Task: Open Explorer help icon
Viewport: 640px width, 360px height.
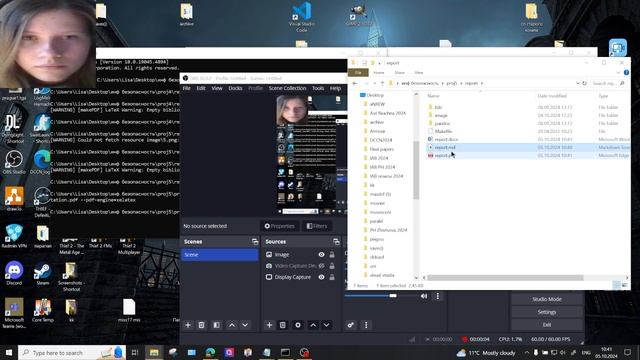Action: click(x=627, y=73)
